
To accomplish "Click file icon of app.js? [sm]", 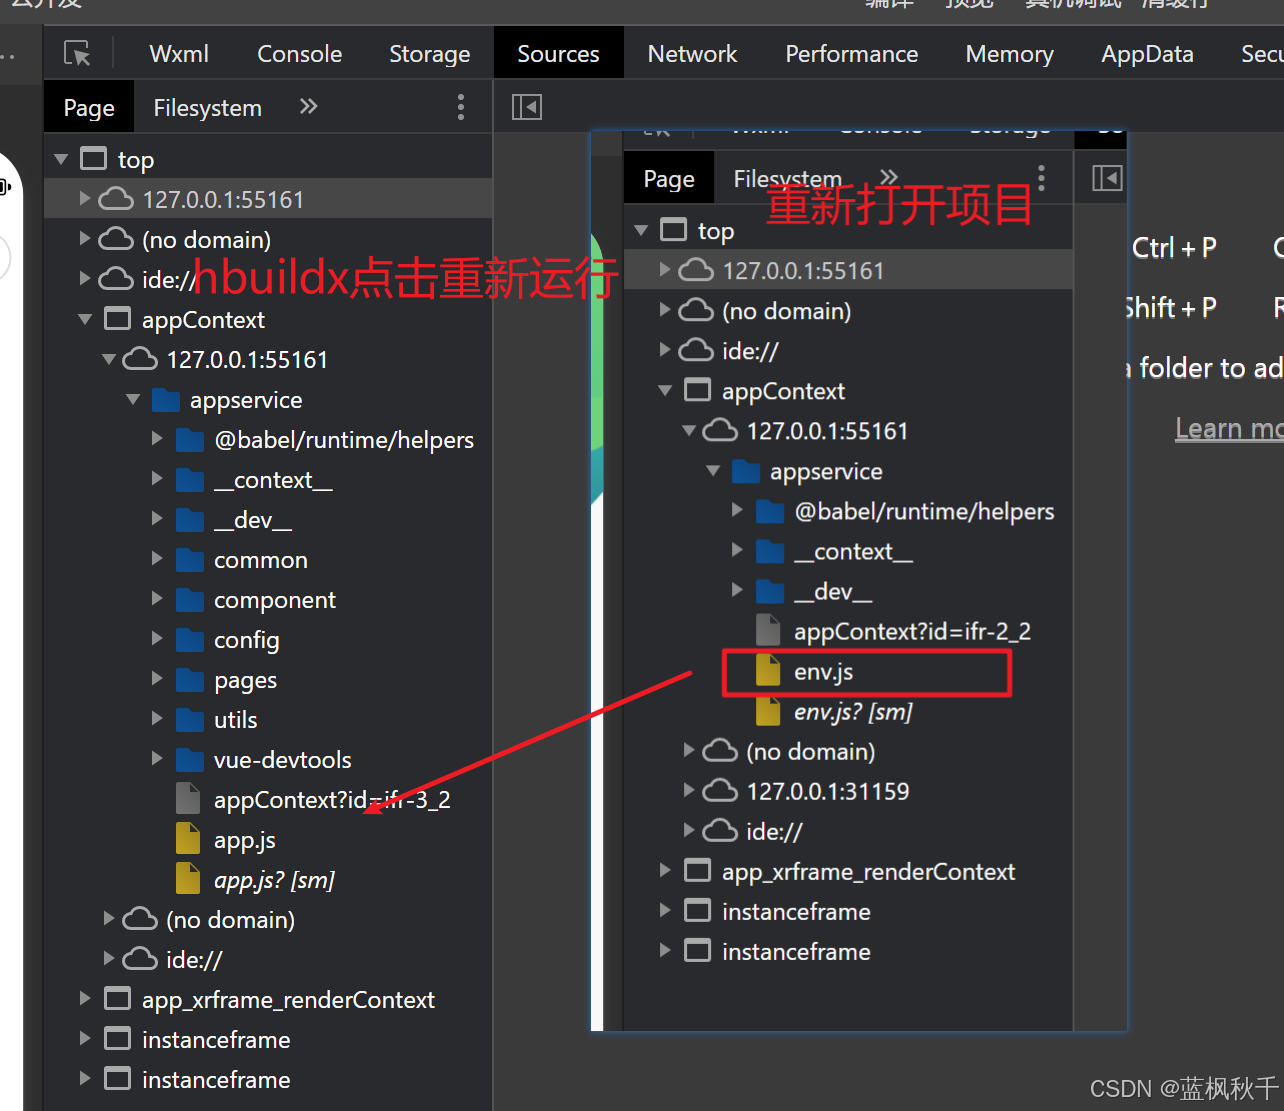I will [188, 878].
